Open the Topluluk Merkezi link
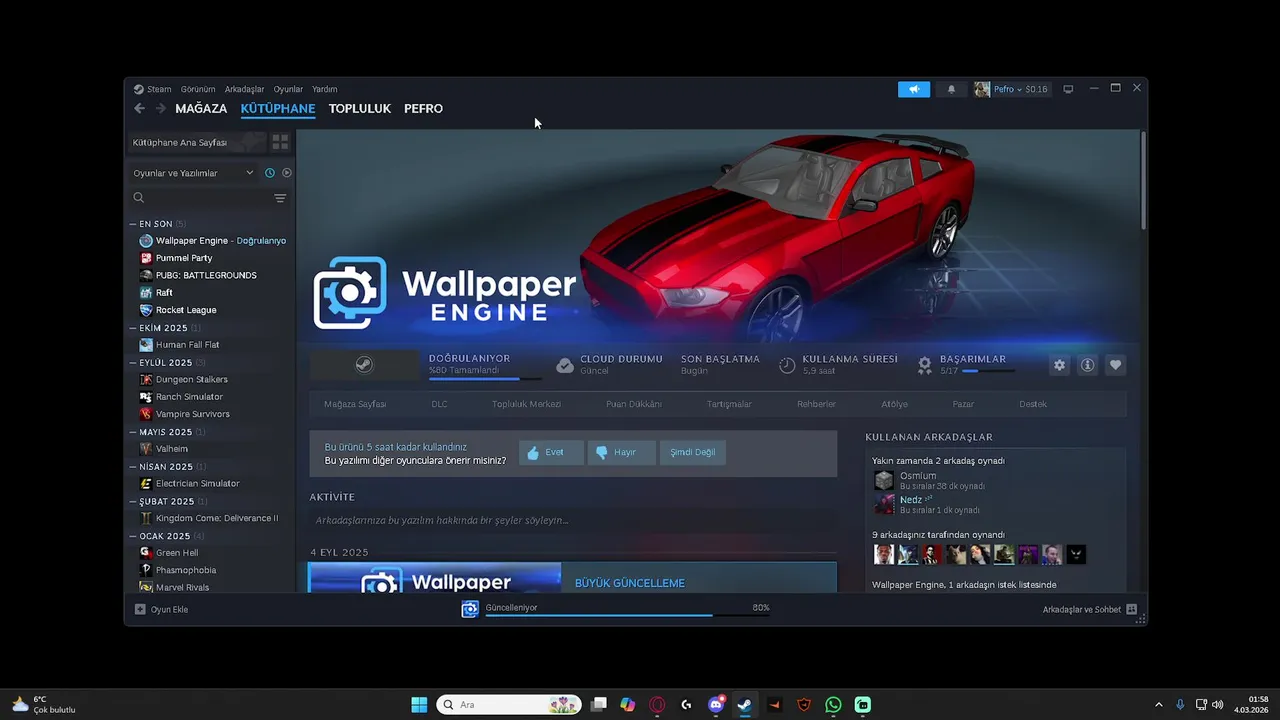Viewport: 1280px width, 720px height. point(526,404)
